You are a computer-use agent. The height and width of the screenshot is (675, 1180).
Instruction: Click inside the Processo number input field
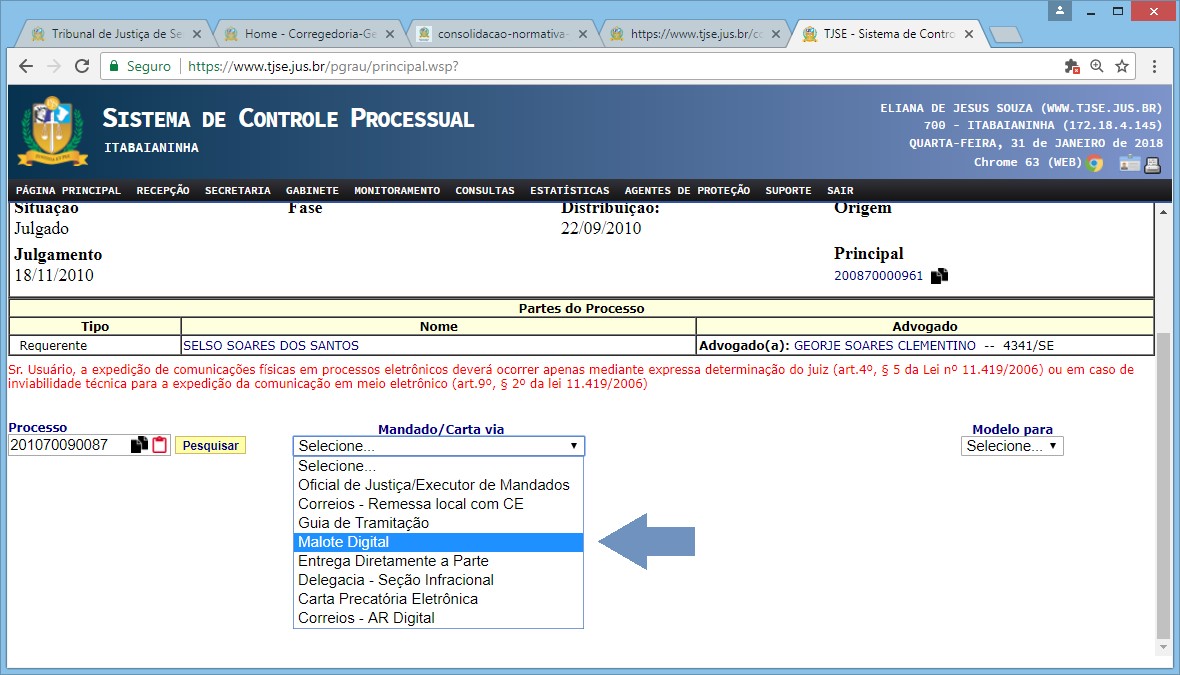coord(68,445)
